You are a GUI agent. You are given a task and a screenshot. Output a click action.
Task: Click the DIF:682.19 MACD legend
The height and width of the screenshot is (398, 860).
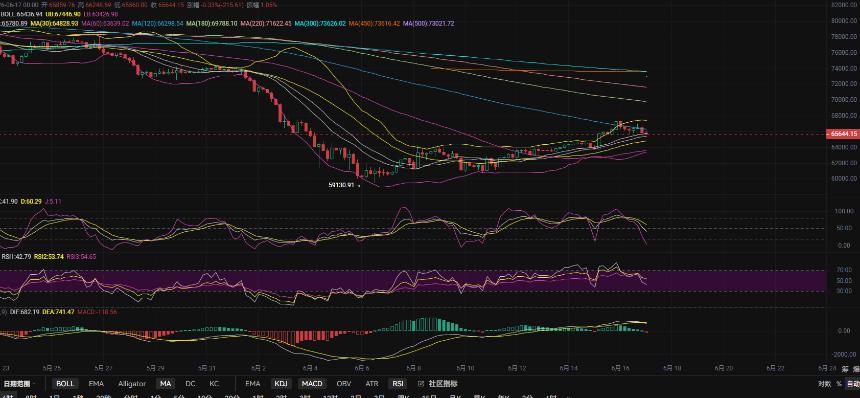[25, 311]
